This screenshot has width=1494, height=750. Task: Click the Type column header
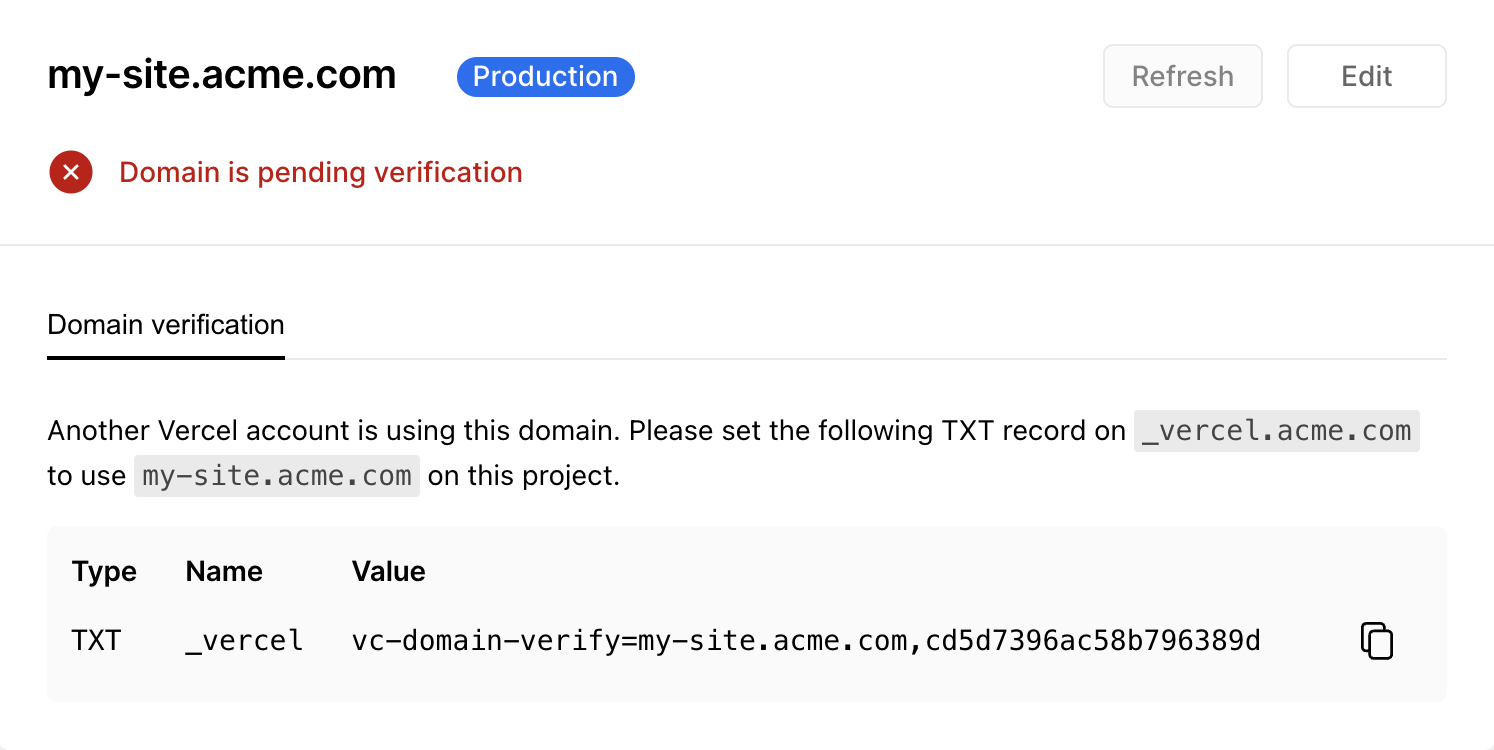[104, 571]
